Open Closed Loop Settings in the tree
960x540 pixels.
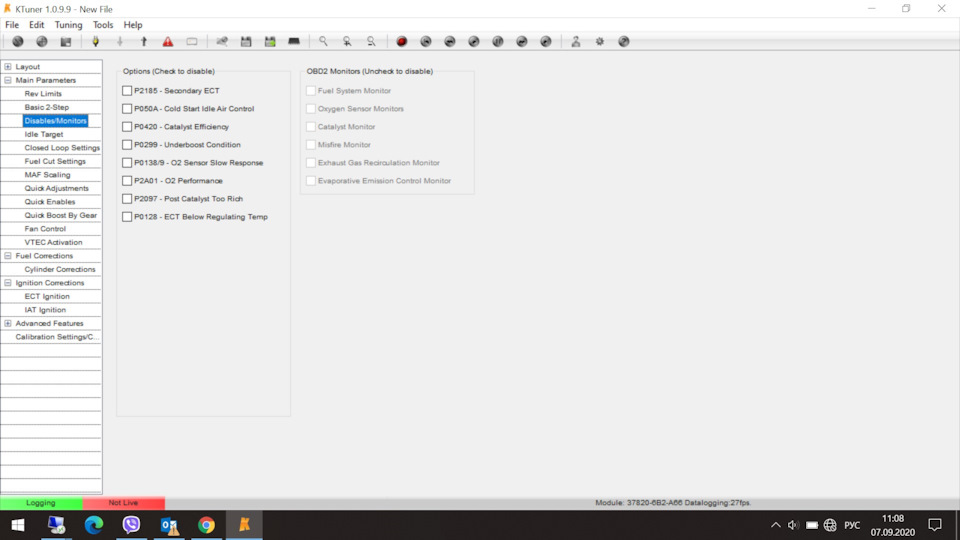(62, 148)
